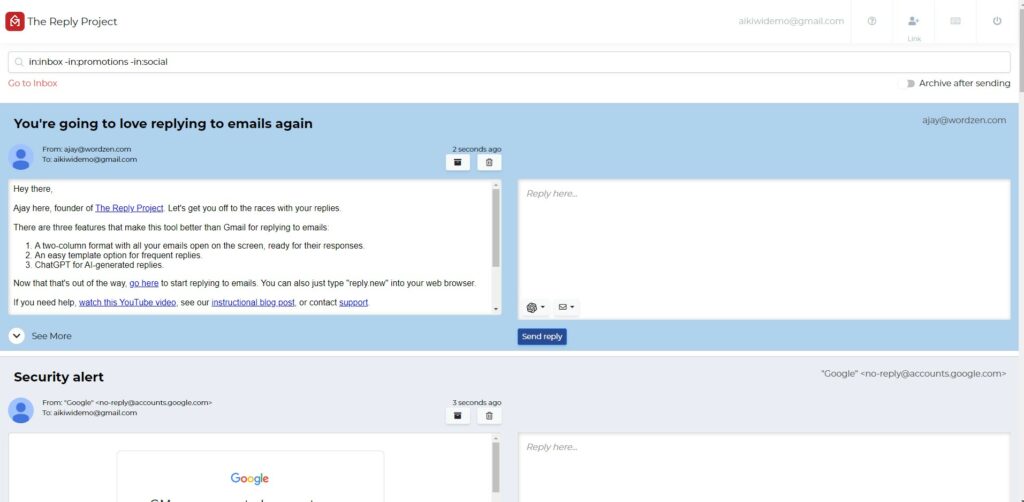Screen dimensions: 1024x502
Task: Delete the Security alert email
Action: 489,416
